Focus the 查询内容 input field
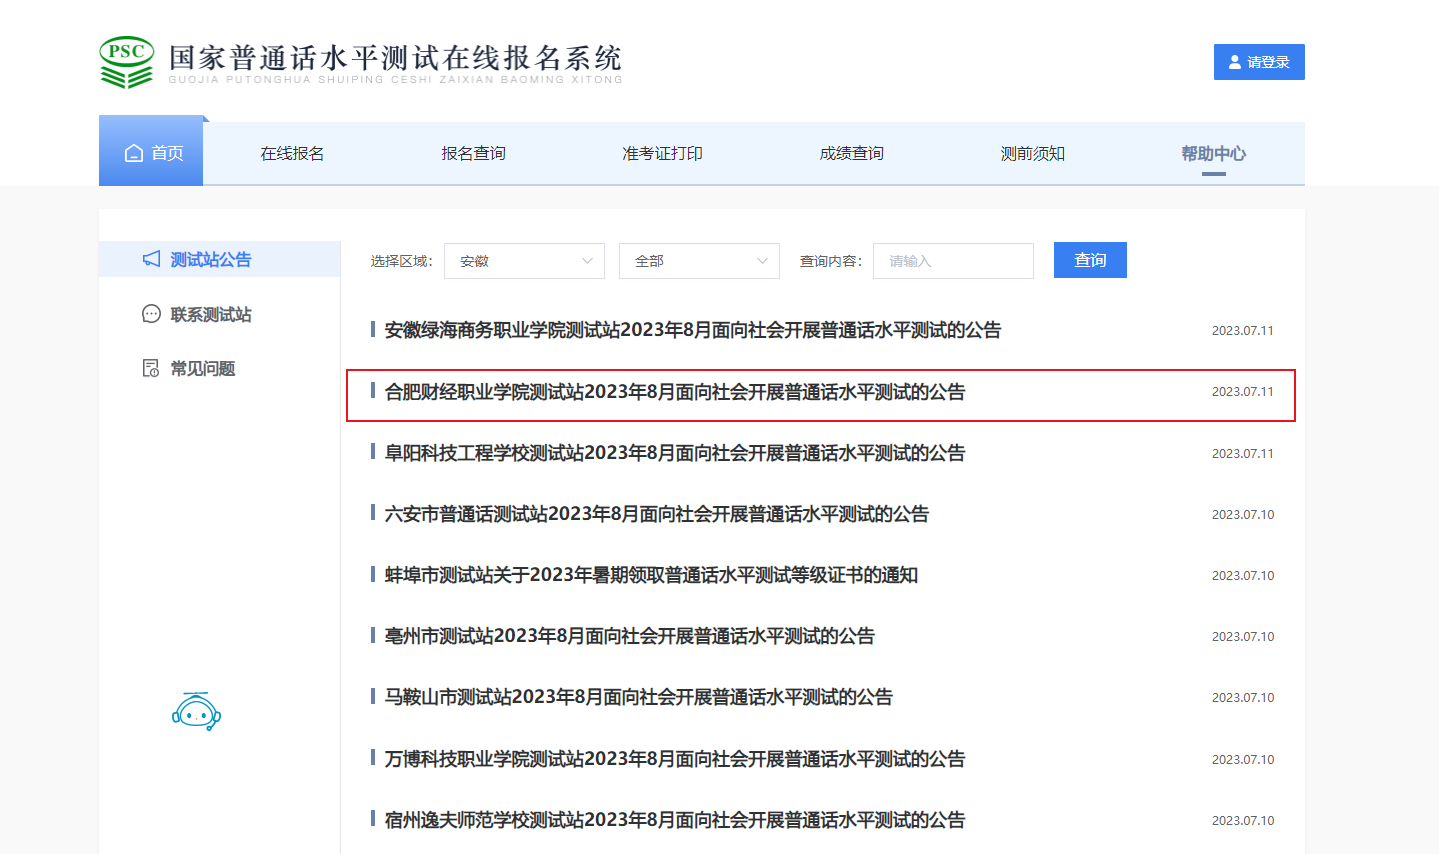This screenshot has width=1439, height=854. [x=953, y=261]
